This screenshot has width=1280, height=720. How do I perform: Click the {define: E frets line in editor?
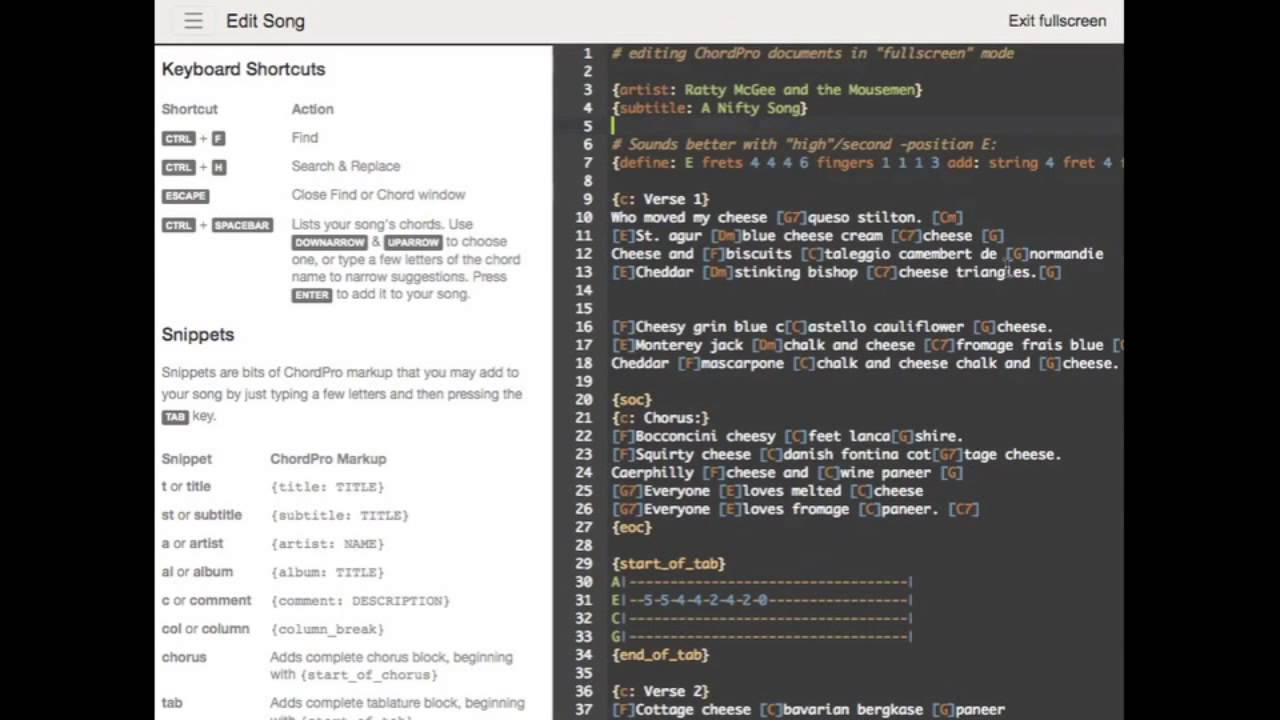point(866,163)
